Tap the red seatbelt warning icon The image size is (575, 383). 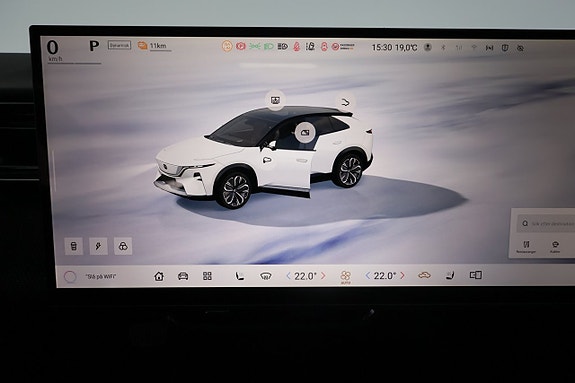pos(297,47)
